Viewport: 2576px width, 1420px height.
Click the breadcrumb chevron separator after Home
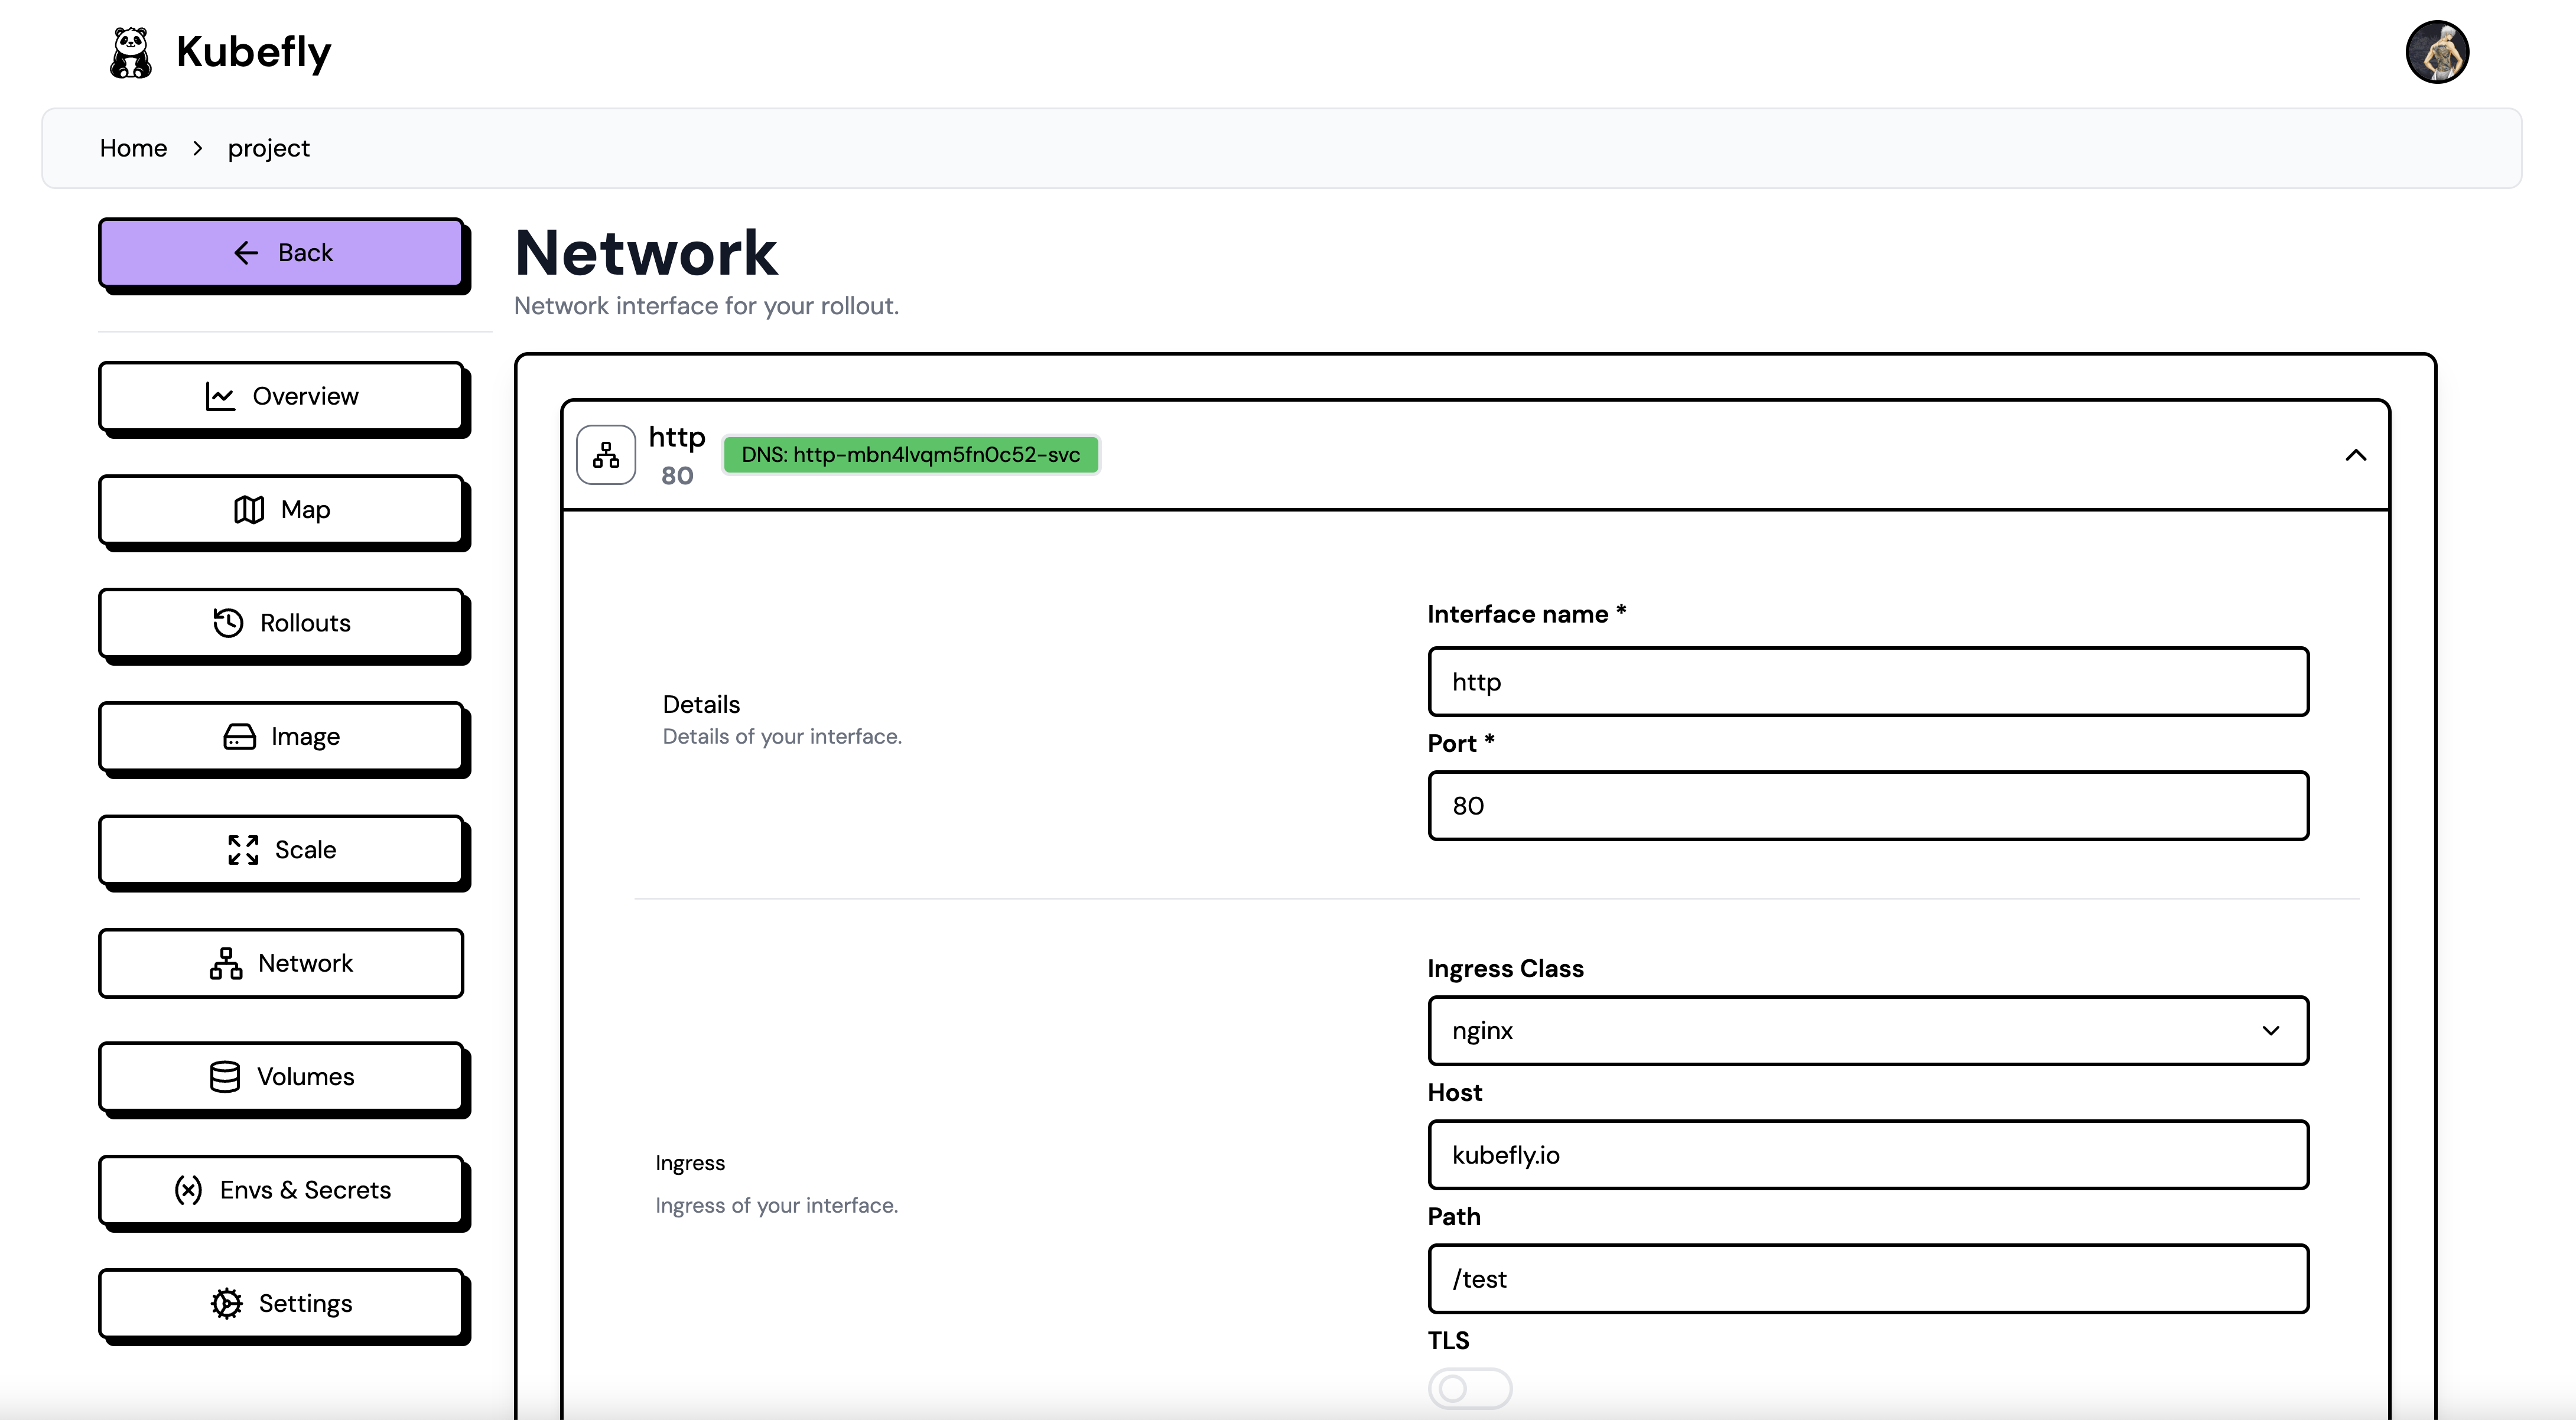pos(198,149)
